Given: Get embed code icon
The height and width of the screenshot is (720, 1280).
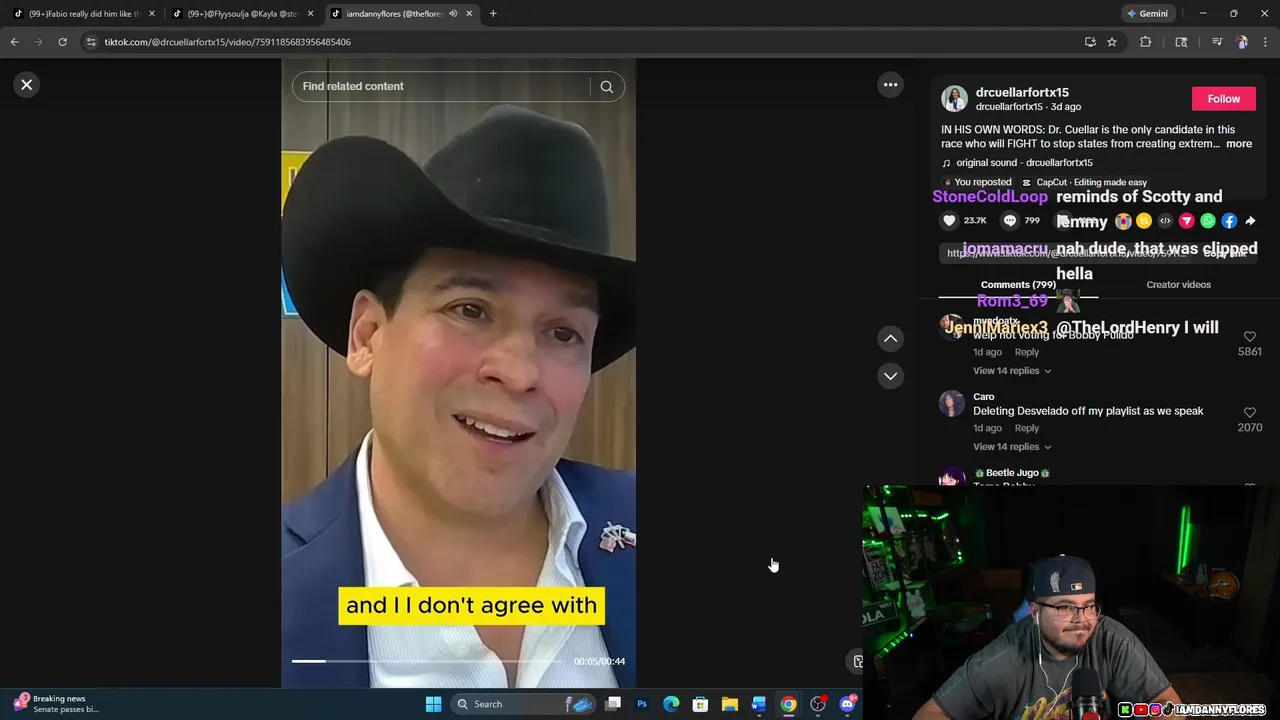Looking at the screenshot, I should (x=1165, y=221).
